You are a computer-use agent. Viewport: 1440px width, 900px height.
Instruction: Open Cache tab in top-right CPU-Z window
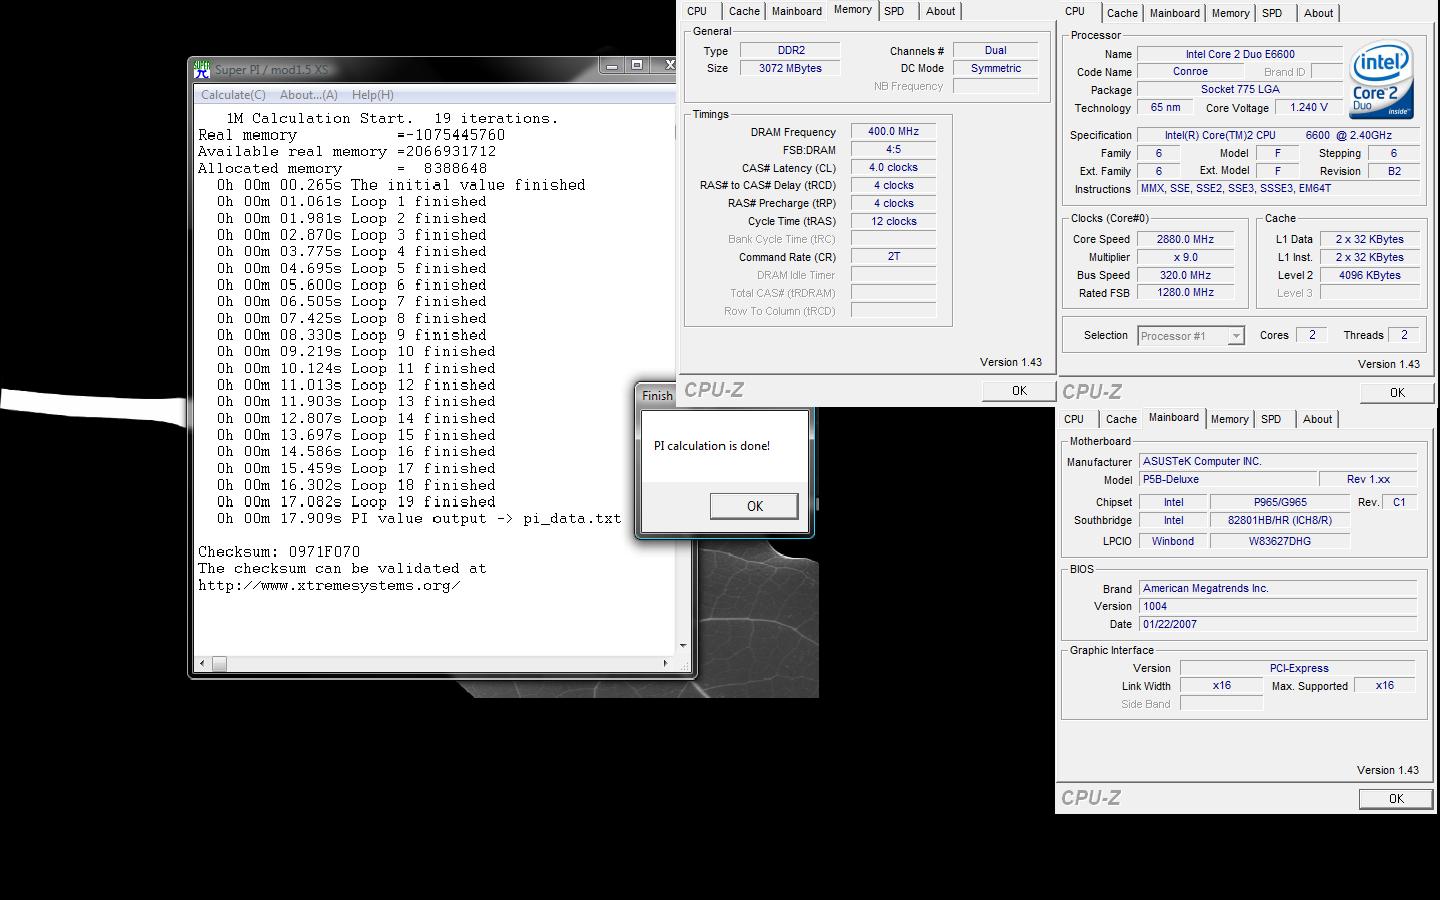pos(1122,13)
